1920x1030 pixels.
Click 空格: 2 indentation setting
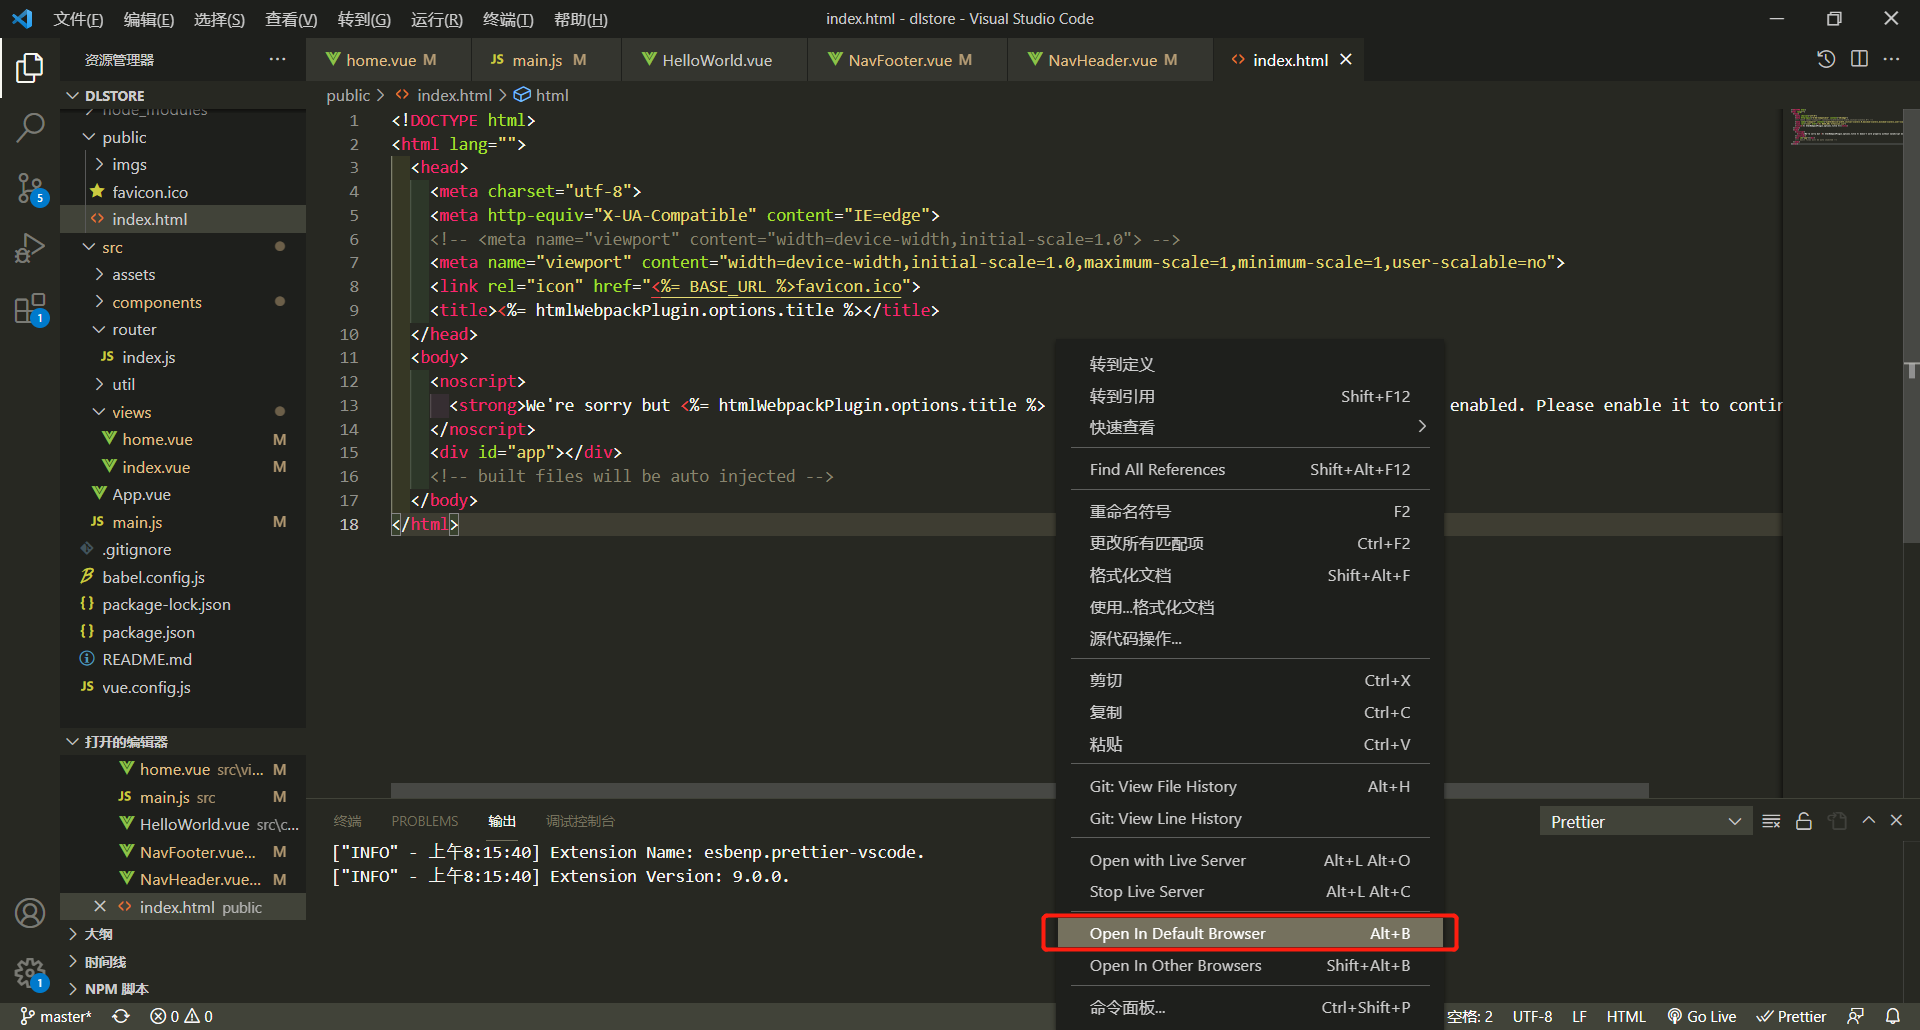tap(1470, 1016)
